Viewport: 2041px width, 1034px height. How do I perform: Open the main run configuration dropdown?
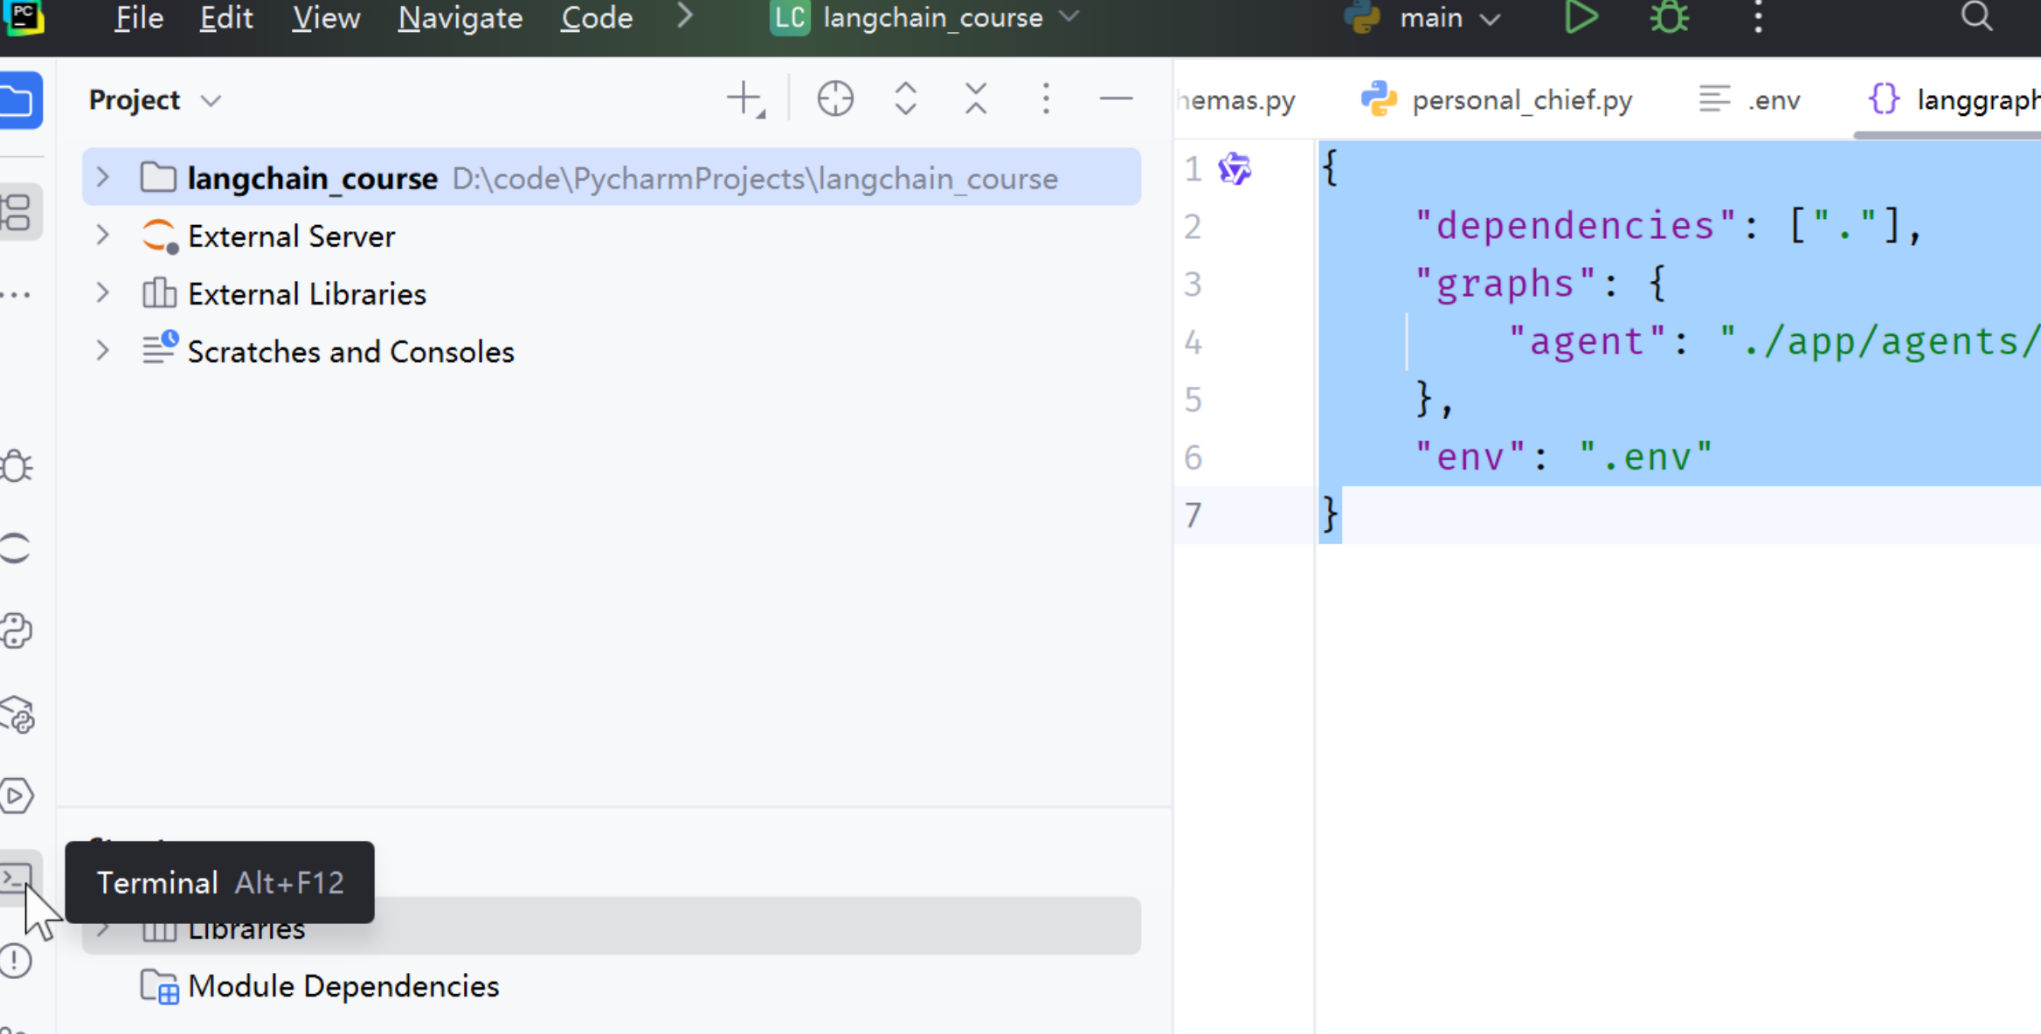(1422, 18)
